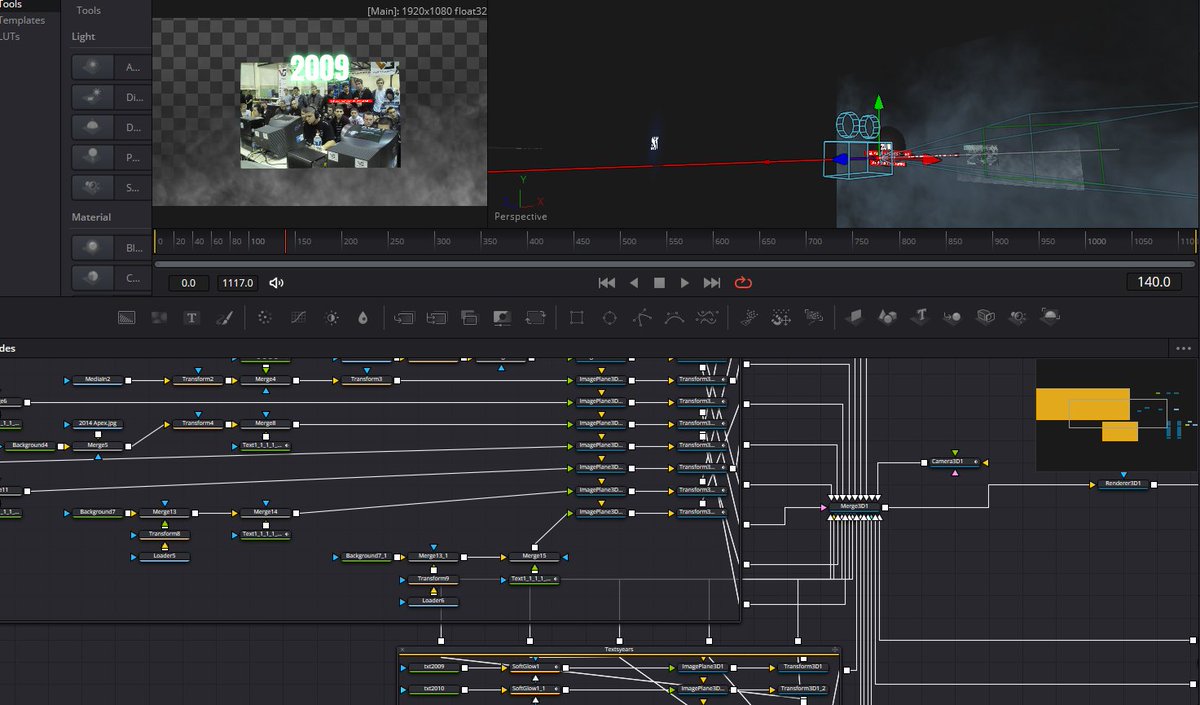Select the pEmitter particle tool
The width and height of the screenshot is (1200, 705).
(x=750, y=316)
